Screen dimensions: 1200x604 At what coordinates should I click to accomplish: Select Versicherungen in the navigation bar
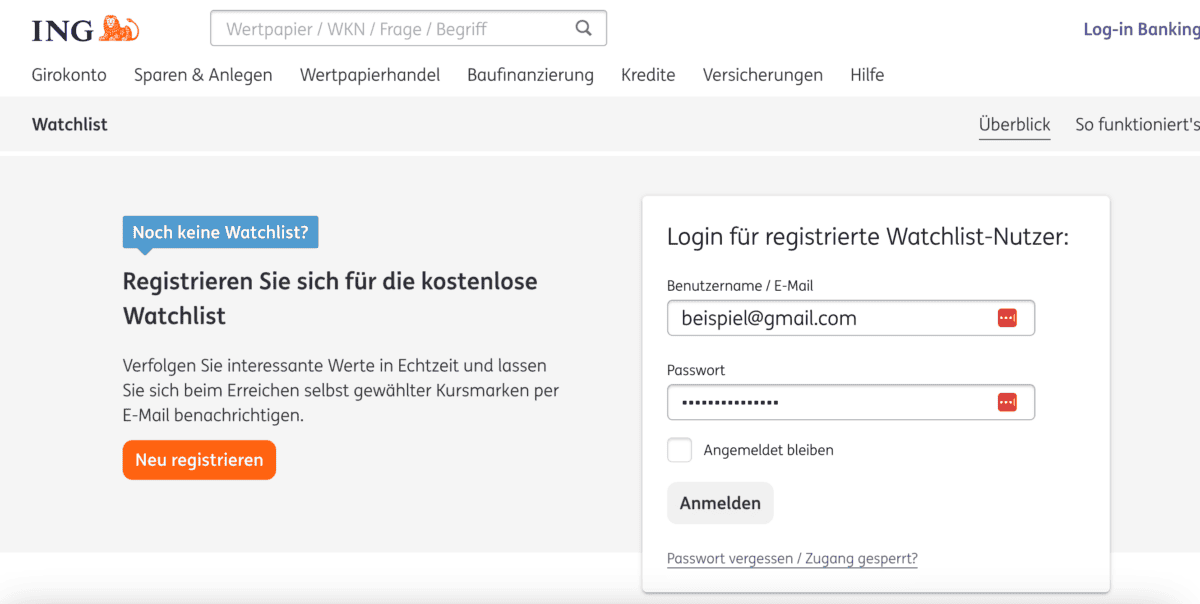coord(763,74)
